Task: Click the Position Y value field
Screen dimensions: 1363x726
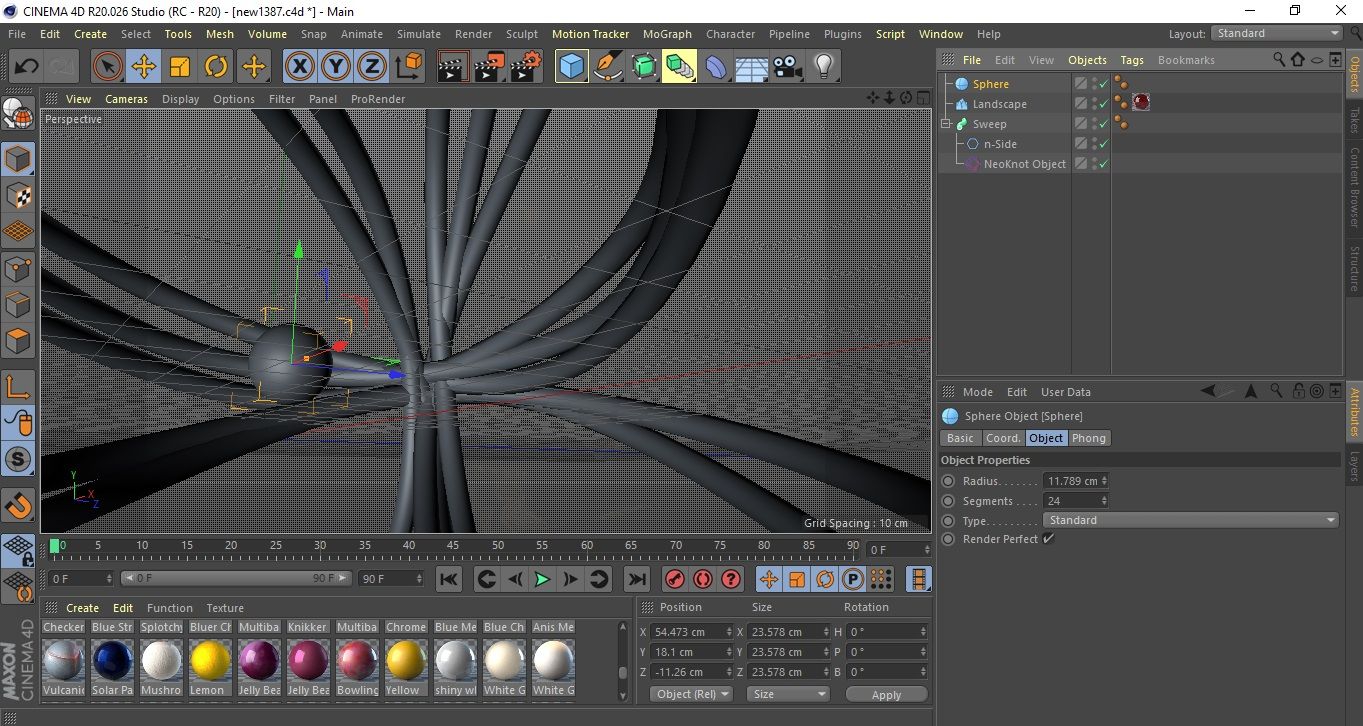Action: coord(686,652)
